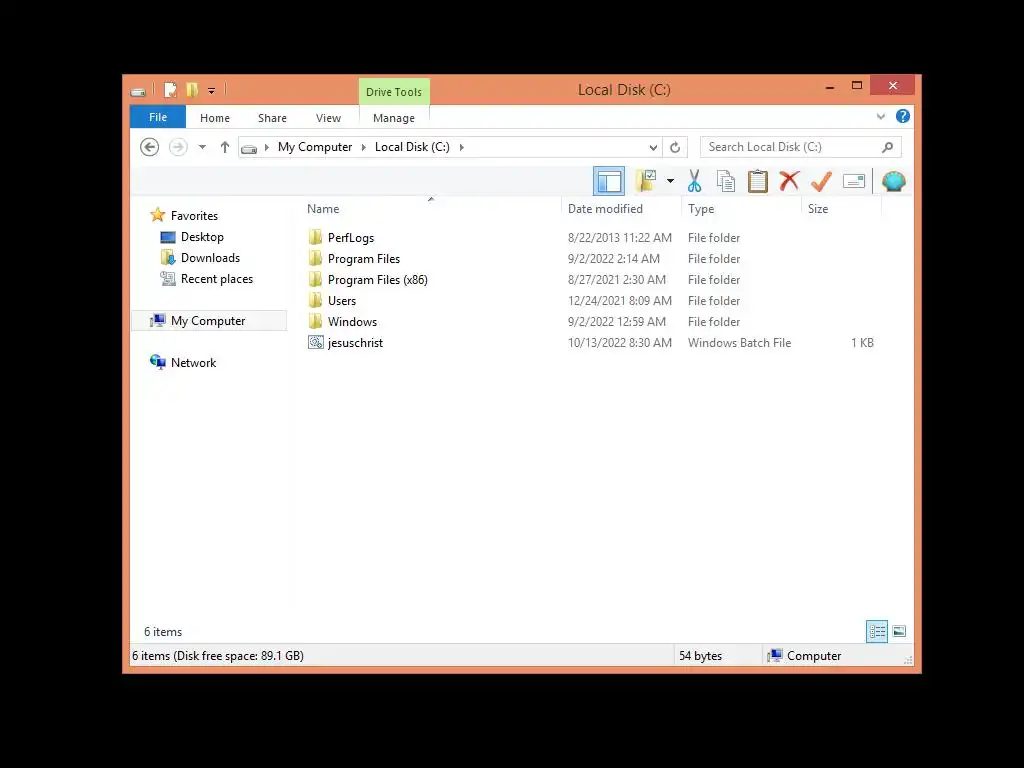
Task: Open the address bar history dropdown
Action: [653, 148]
